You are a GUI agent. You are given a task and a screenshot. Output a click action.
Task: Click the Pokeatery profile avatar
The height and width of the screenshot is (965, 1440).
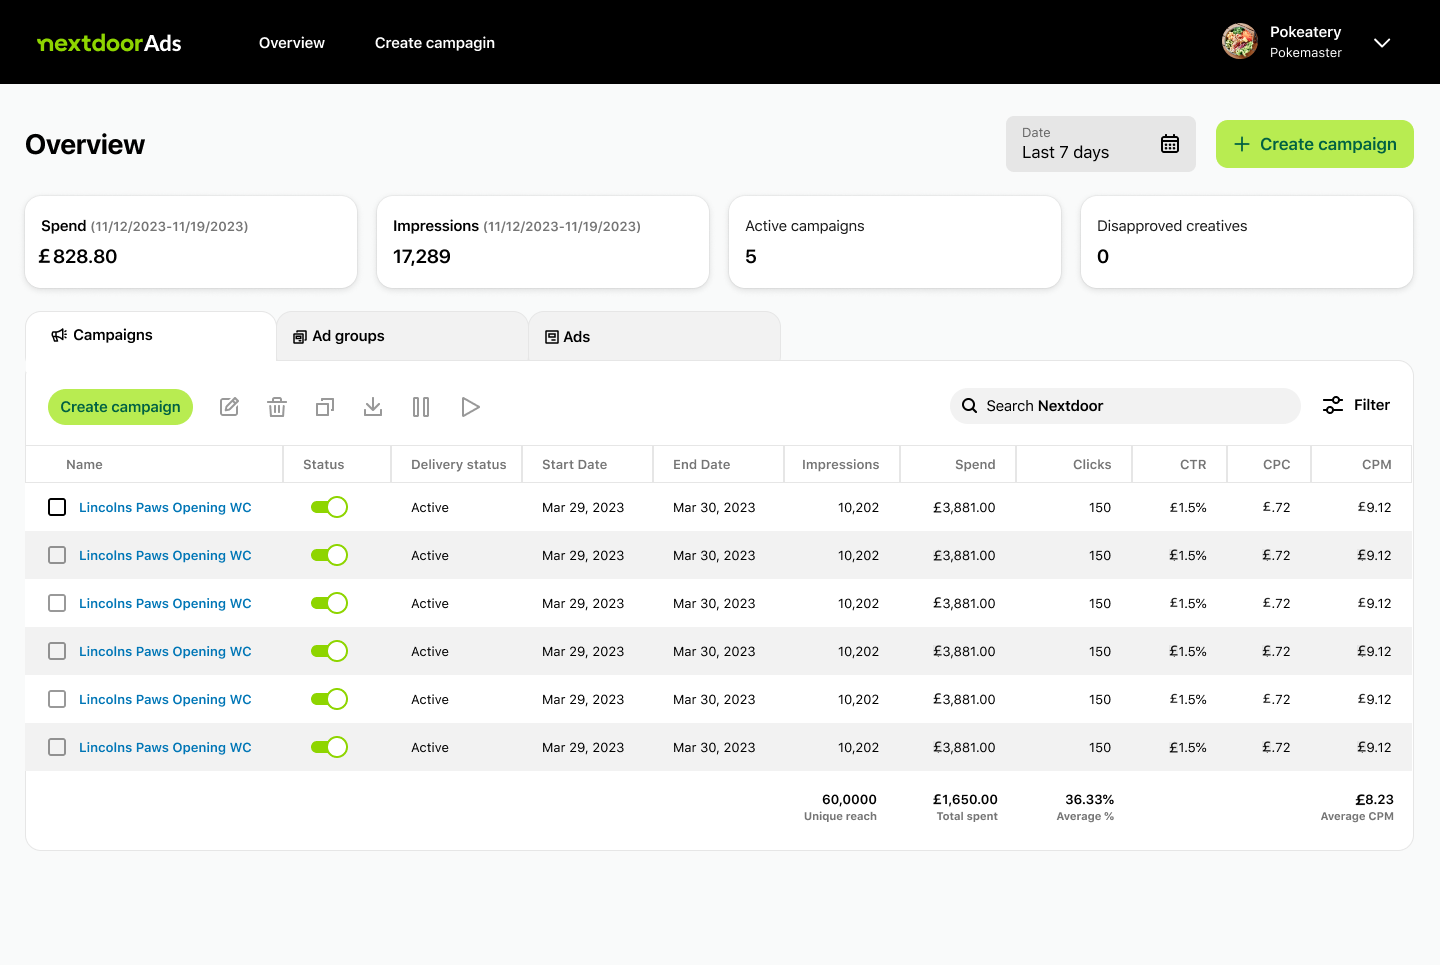point(1240,41)
